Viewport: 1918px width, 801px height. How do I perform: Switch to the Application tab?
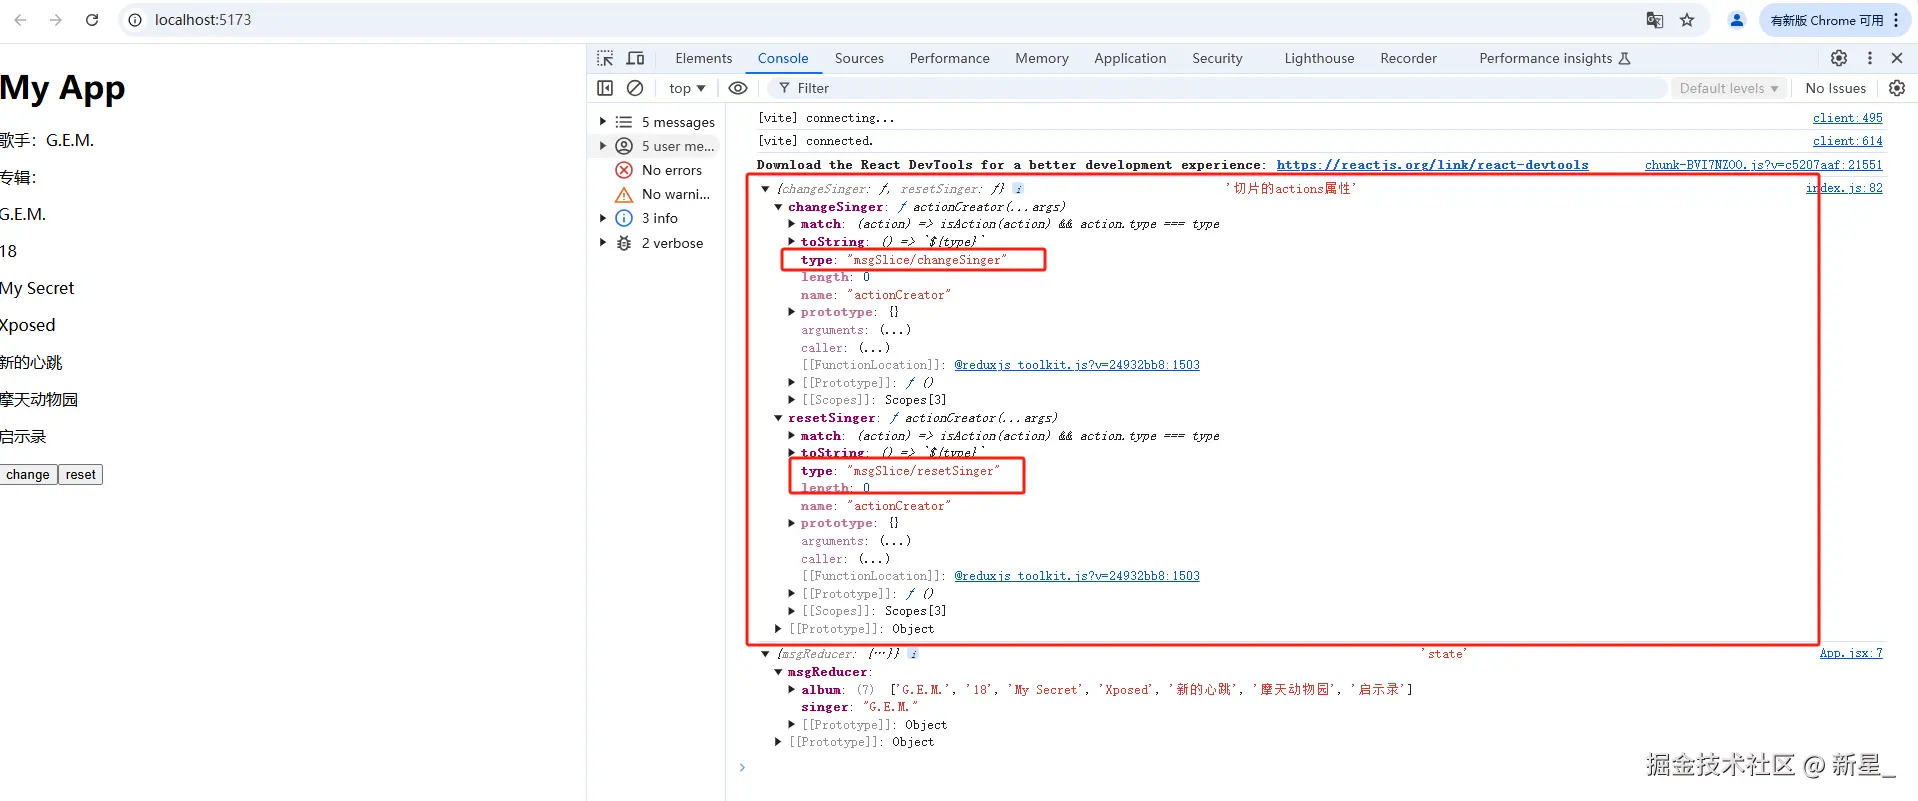click(1130, 58)
